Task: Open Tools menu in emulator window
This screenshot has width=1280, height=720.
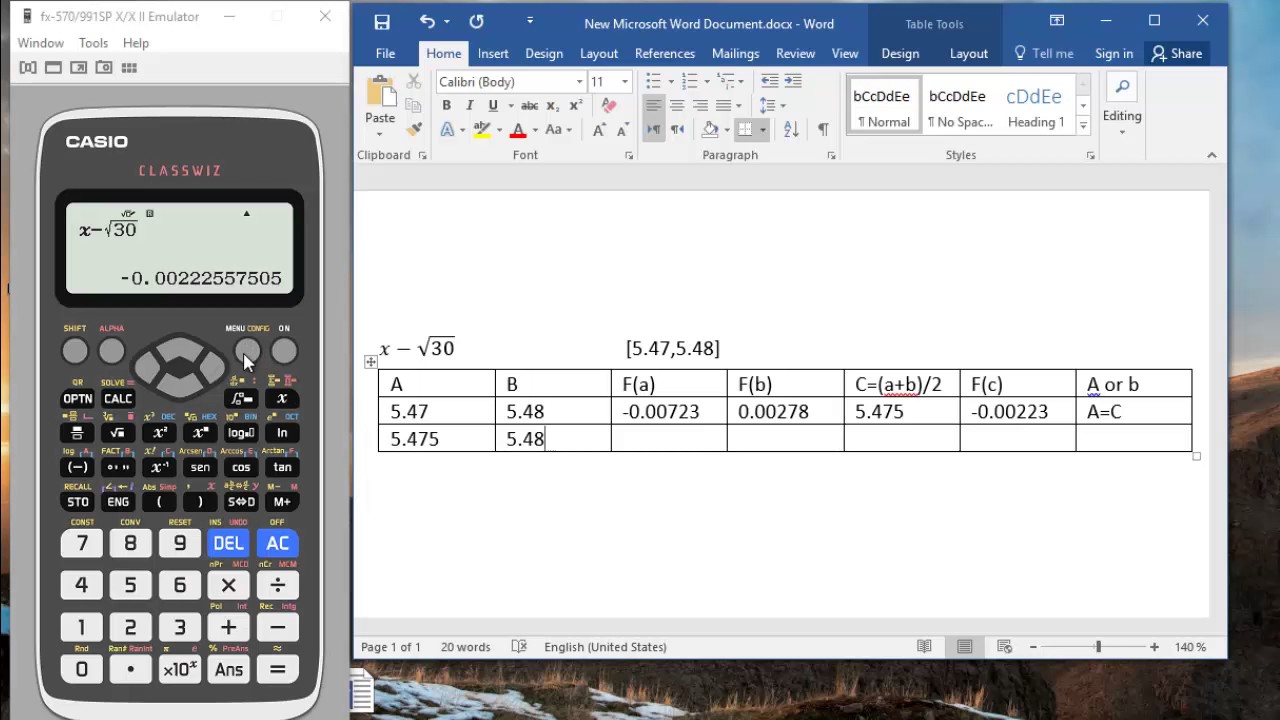Action: click(93, 43)
